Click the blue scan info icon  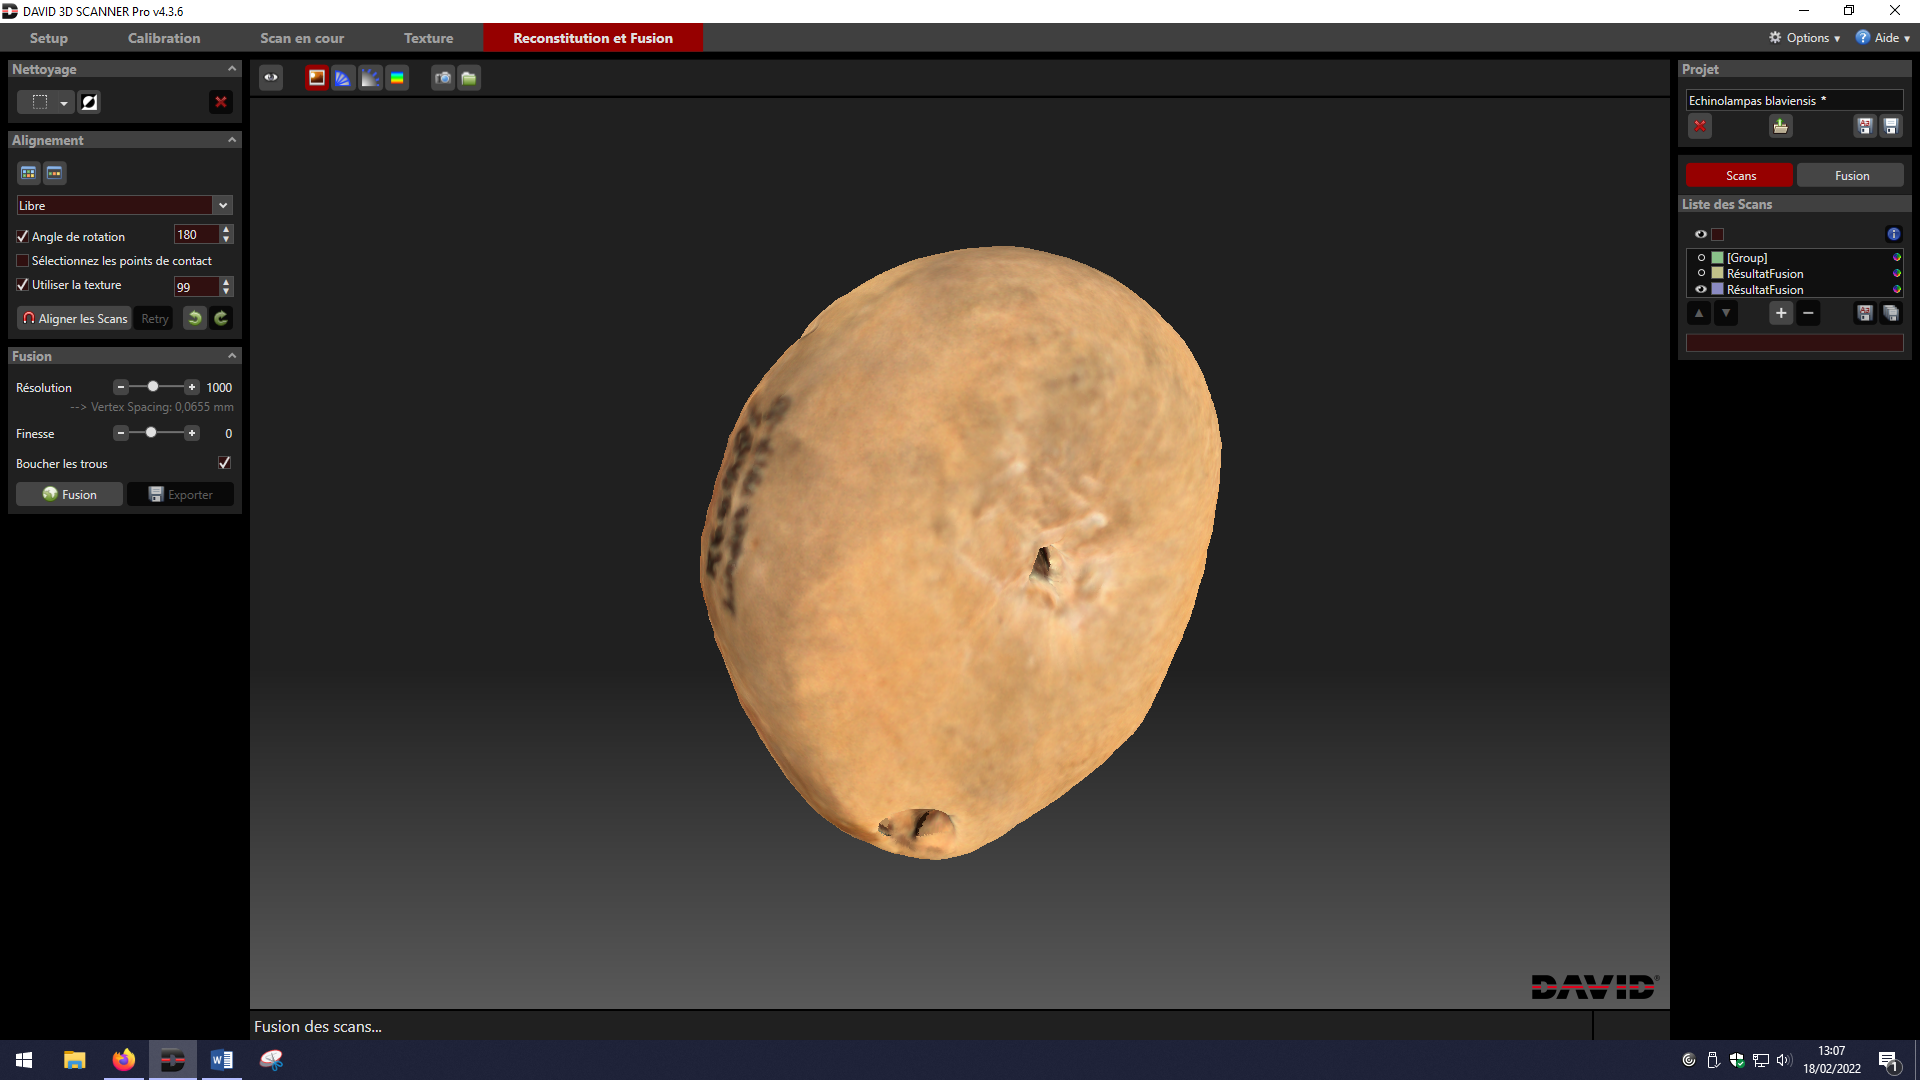click(x=1893, y=234)
